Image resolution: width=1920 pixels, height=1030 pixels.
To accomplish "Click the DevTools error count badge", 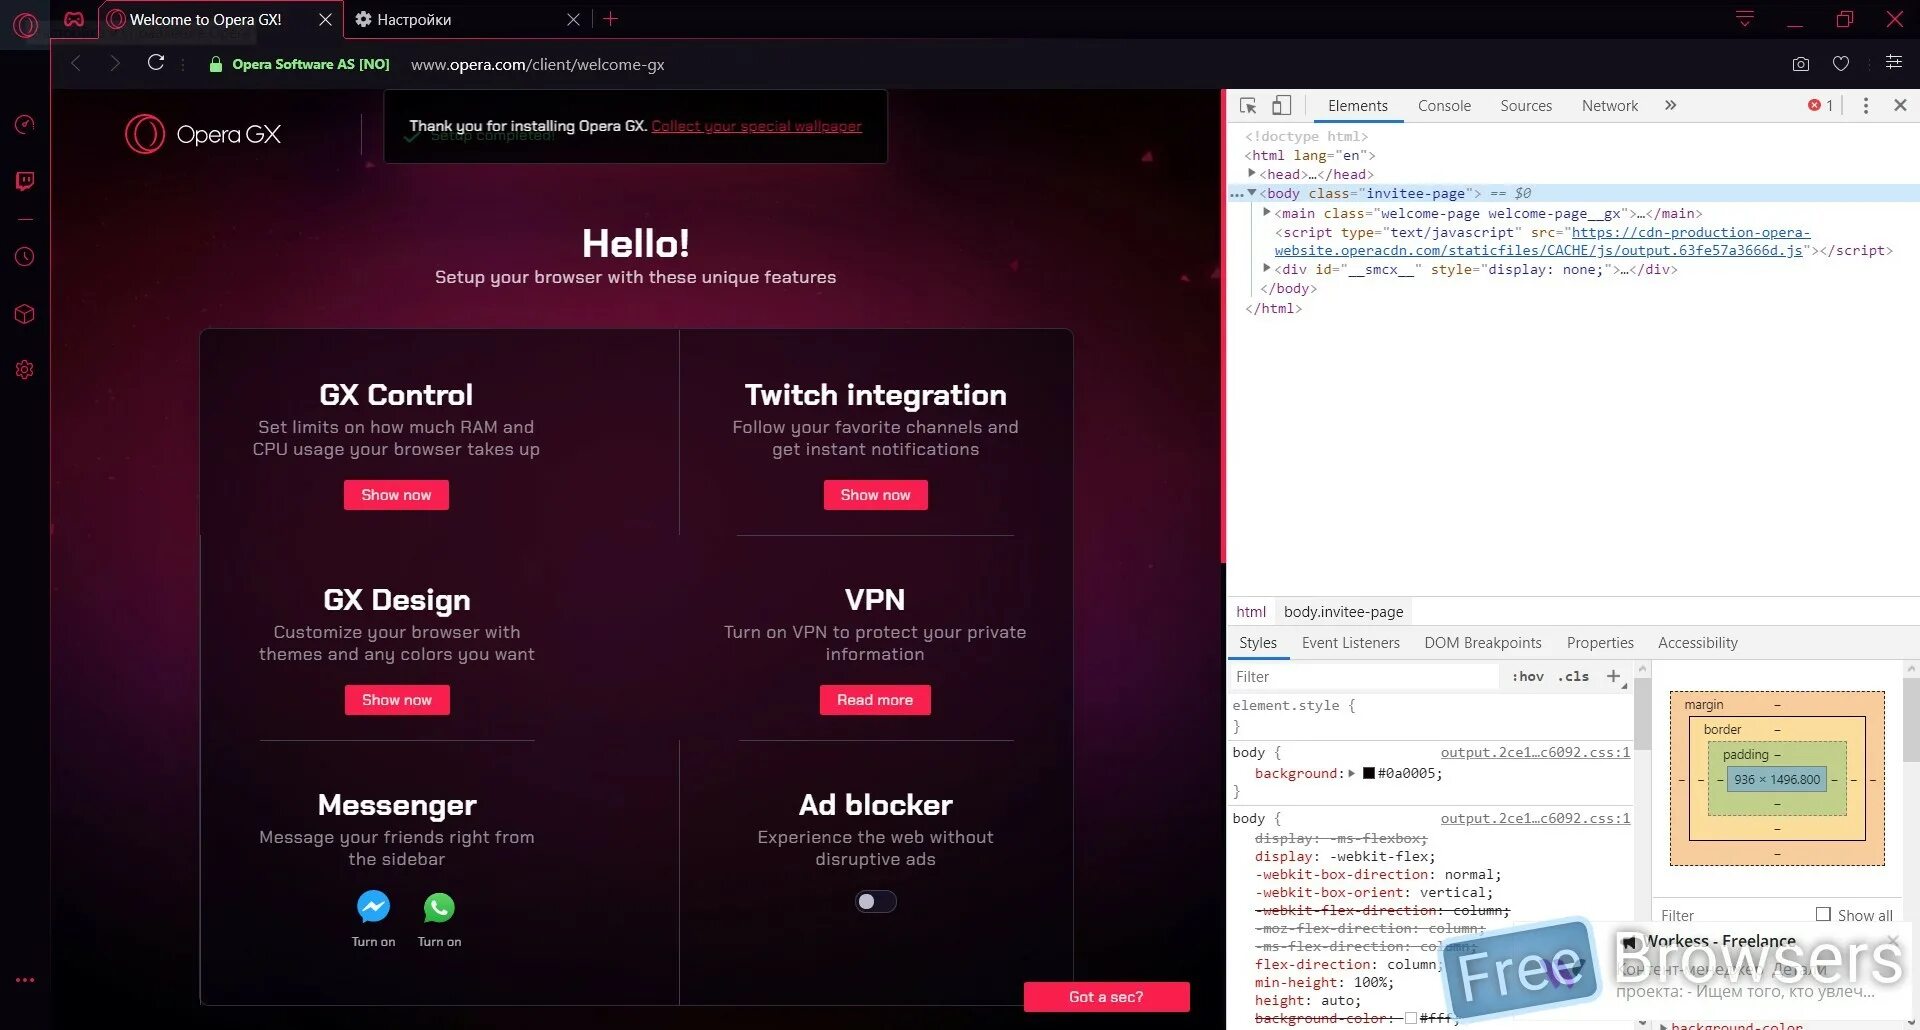I will (1821, 105).
